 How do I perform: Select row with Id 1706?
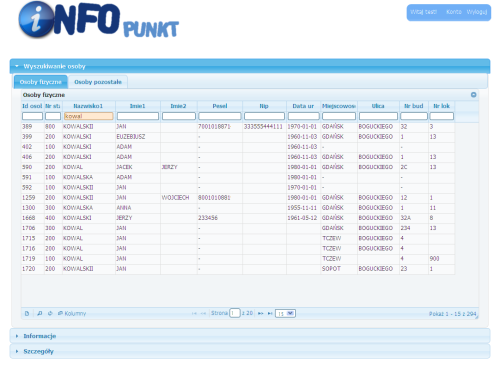coord(238,228)
